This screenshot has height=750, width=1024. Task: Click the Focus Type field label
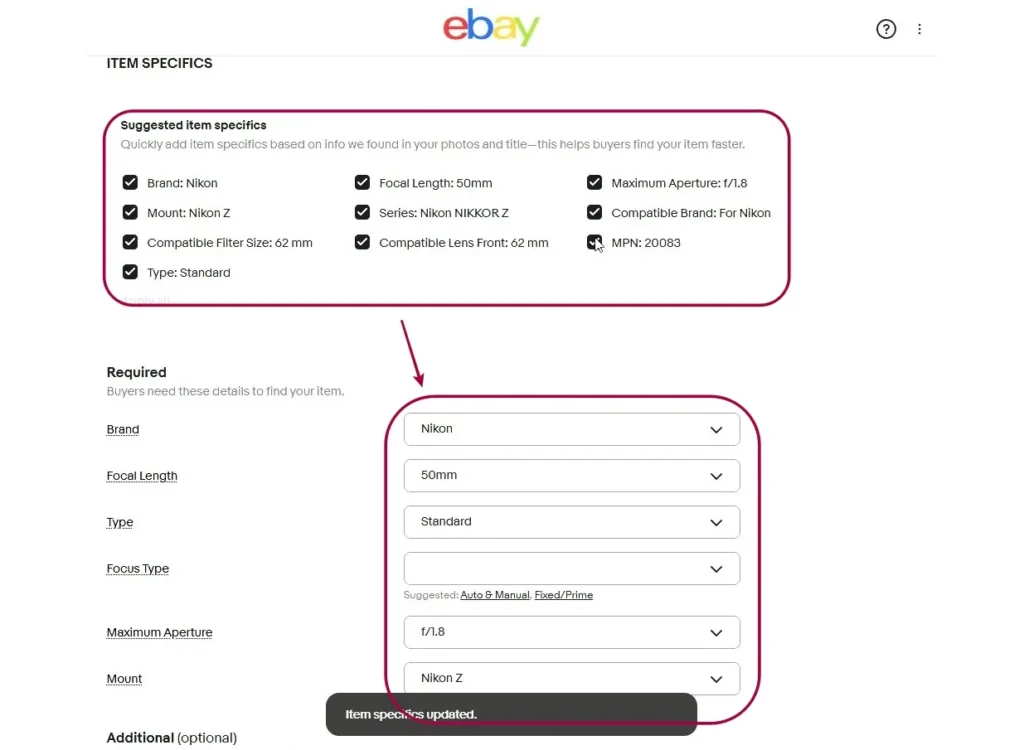138,569
